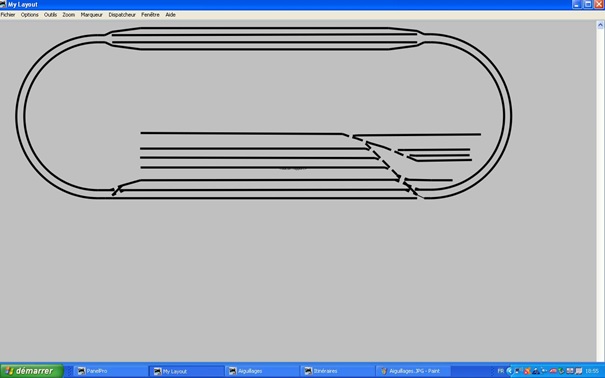Screen dimensions: 605x378
Task: Click the system clock in tray
Action: (592, 371)
